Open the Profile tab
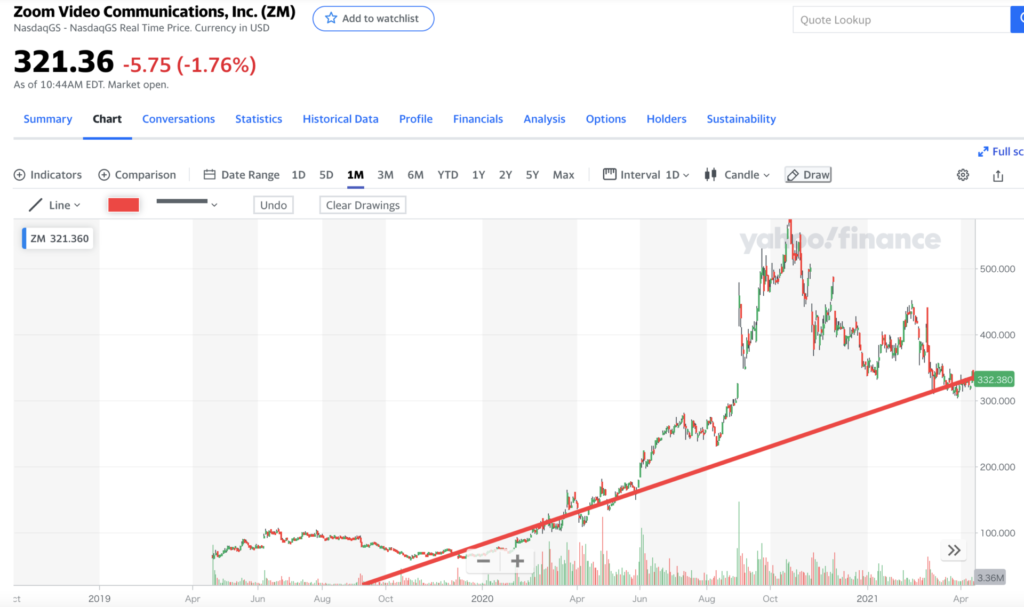The width and height of the screenshot is (1024, 607). pos(415,119)
